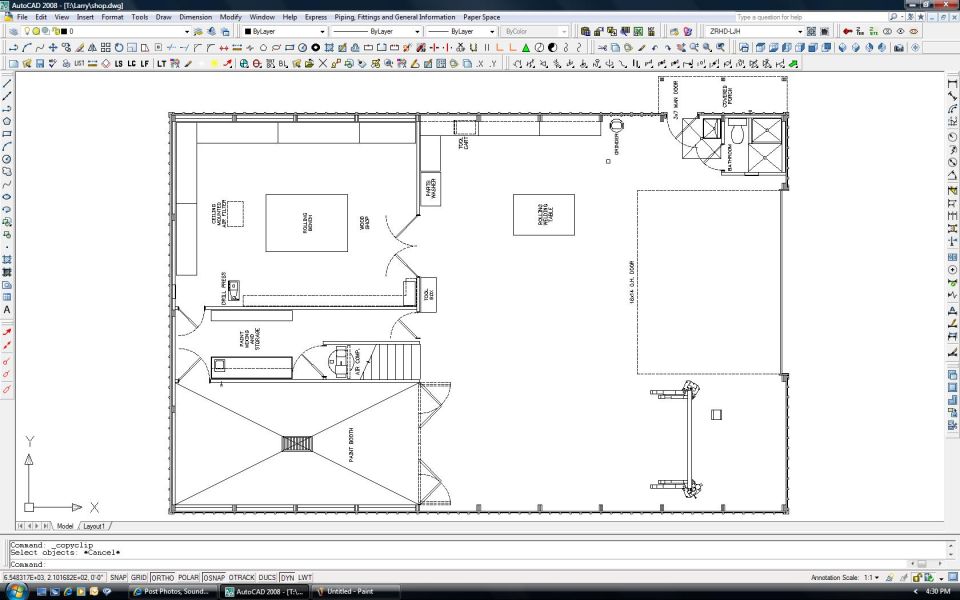The image size is (960, 600).
Task: Click the Layer Properties Manager icon
Action: 13,31
